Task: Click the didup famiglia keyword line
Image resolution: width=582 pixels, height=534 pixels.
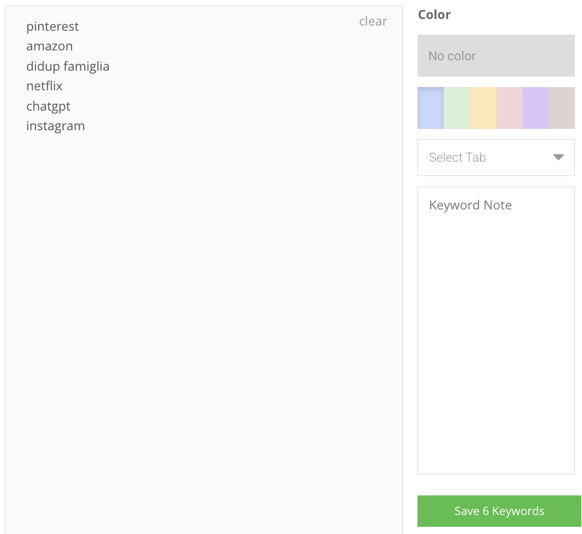Action: click(68, 66)
